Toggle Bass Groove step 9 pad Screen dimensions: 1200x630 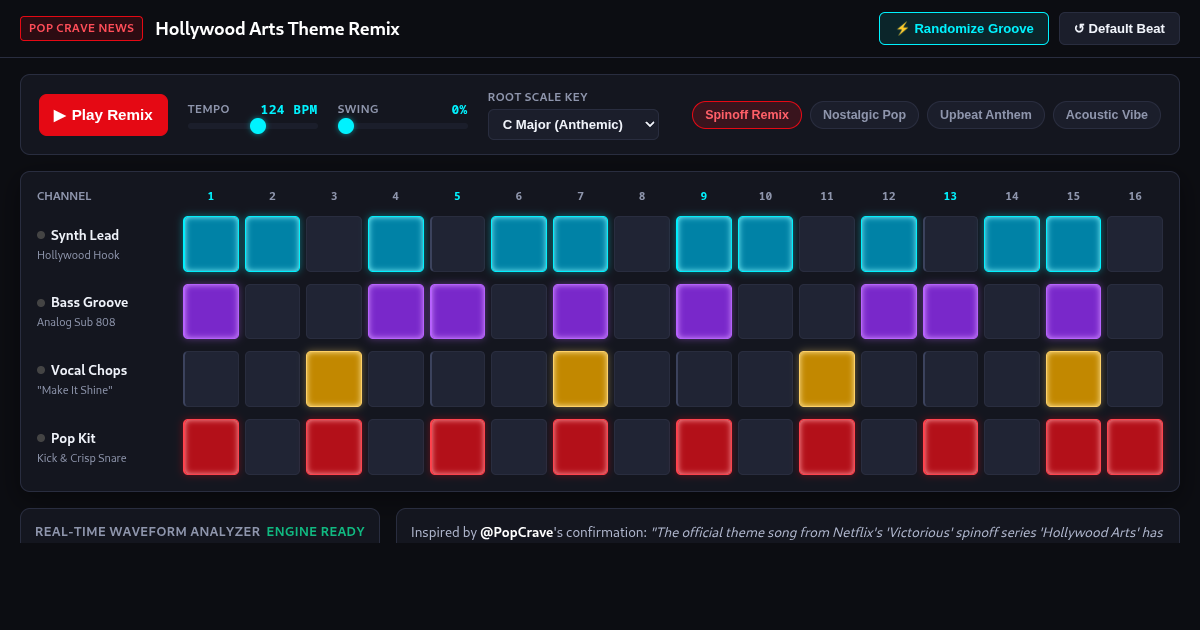(x=704, y=311)
